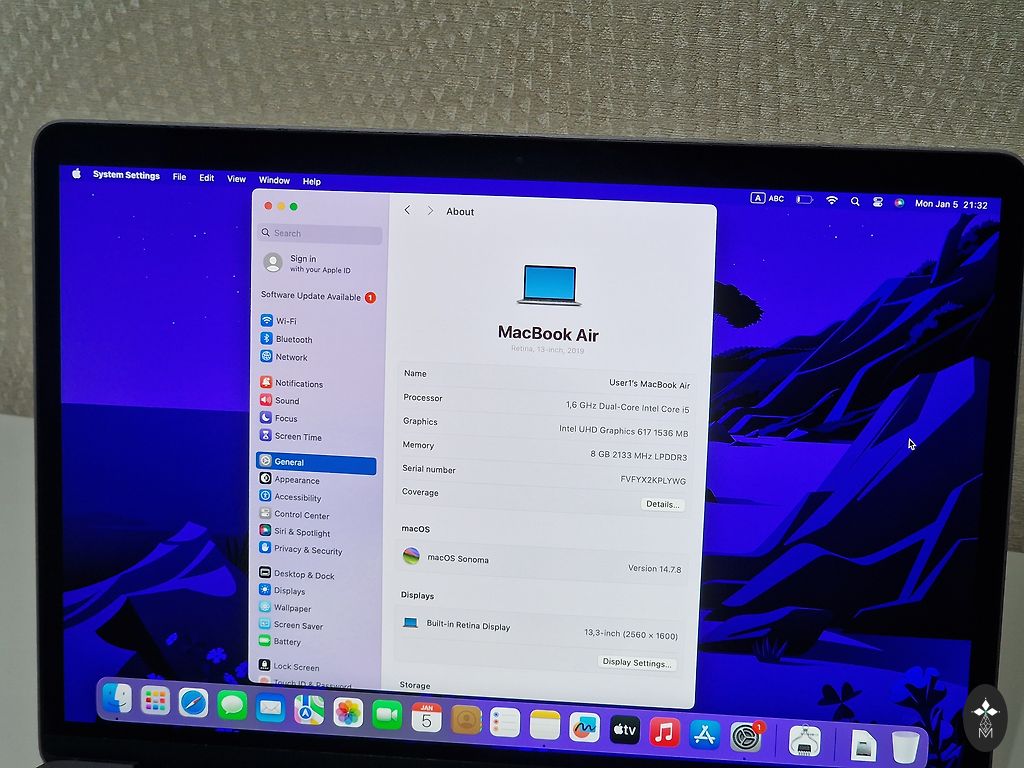The height and width of the screenshot is (768, 1024).
Task: Launch Safari from the Dock
Action: click(193, 703)
